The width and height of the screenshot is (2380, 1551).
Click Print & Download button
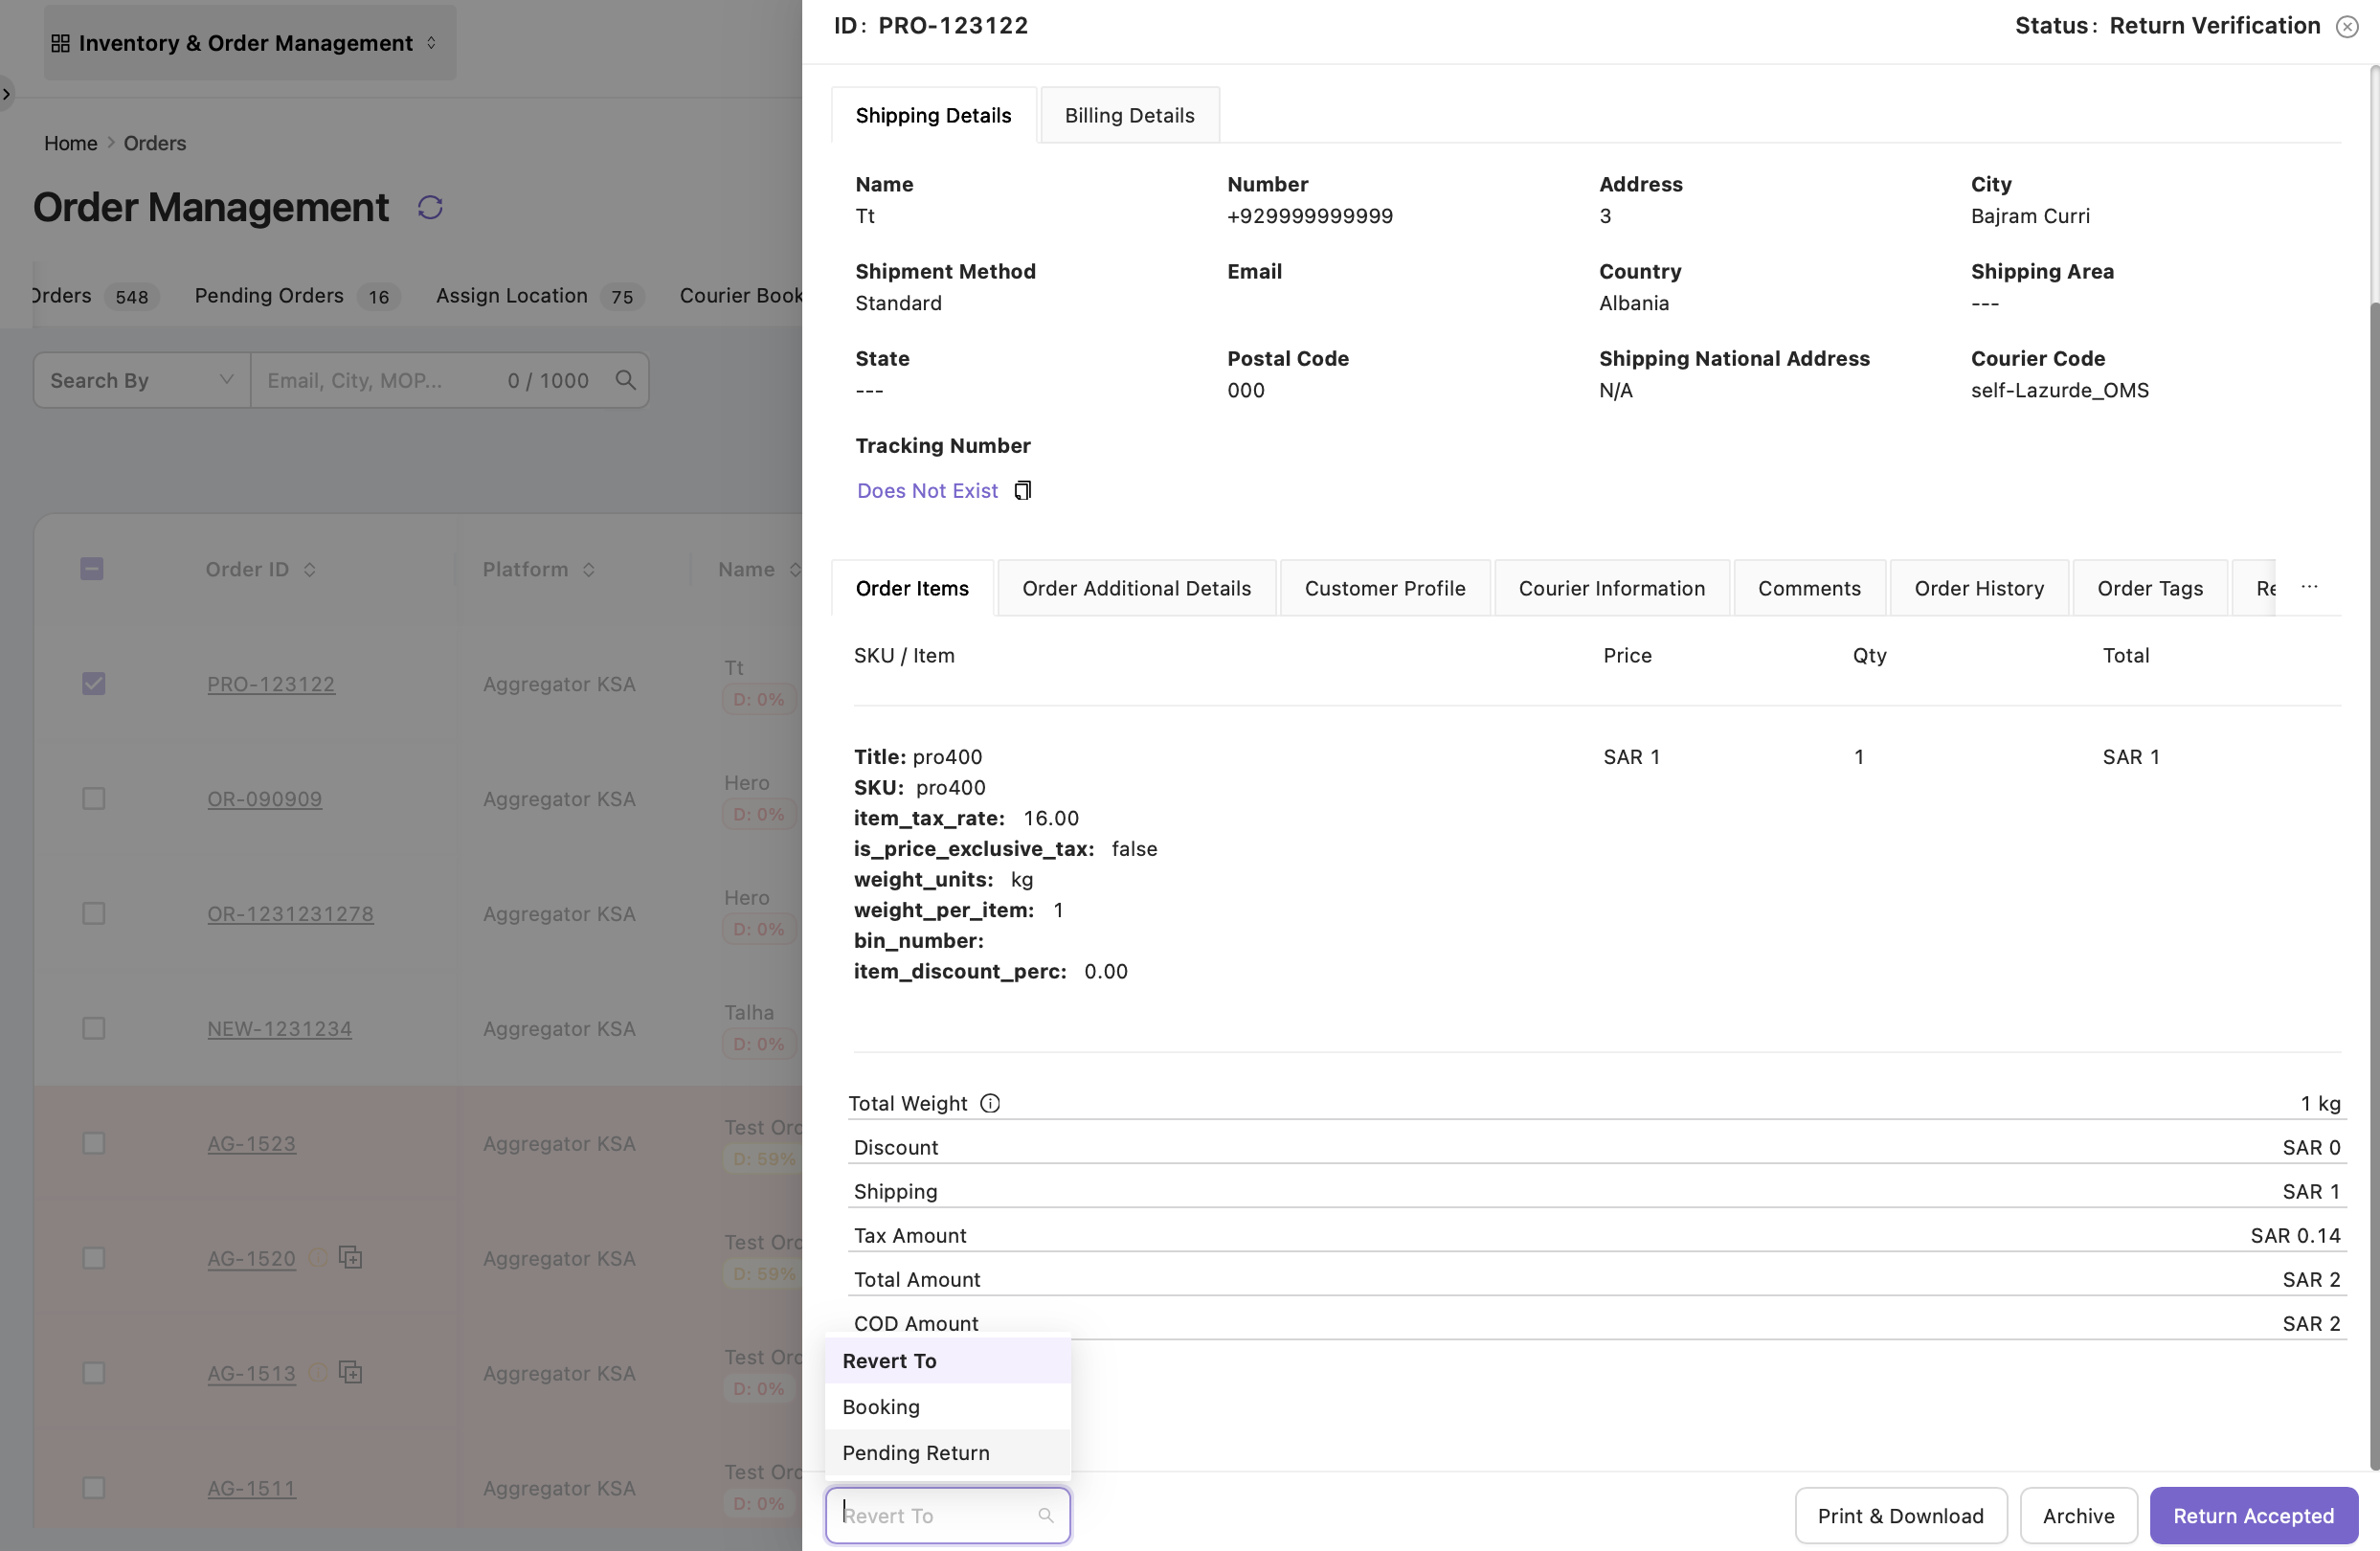point(1900,1515)
